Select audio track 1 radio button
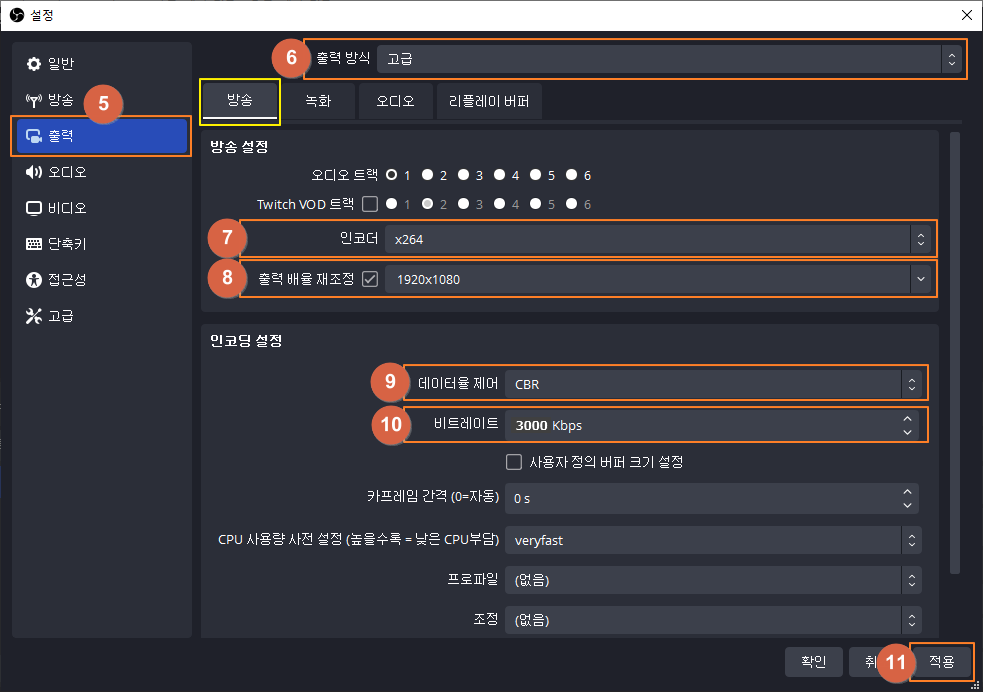This screenshot has height=692, width=983. point(392,175)
